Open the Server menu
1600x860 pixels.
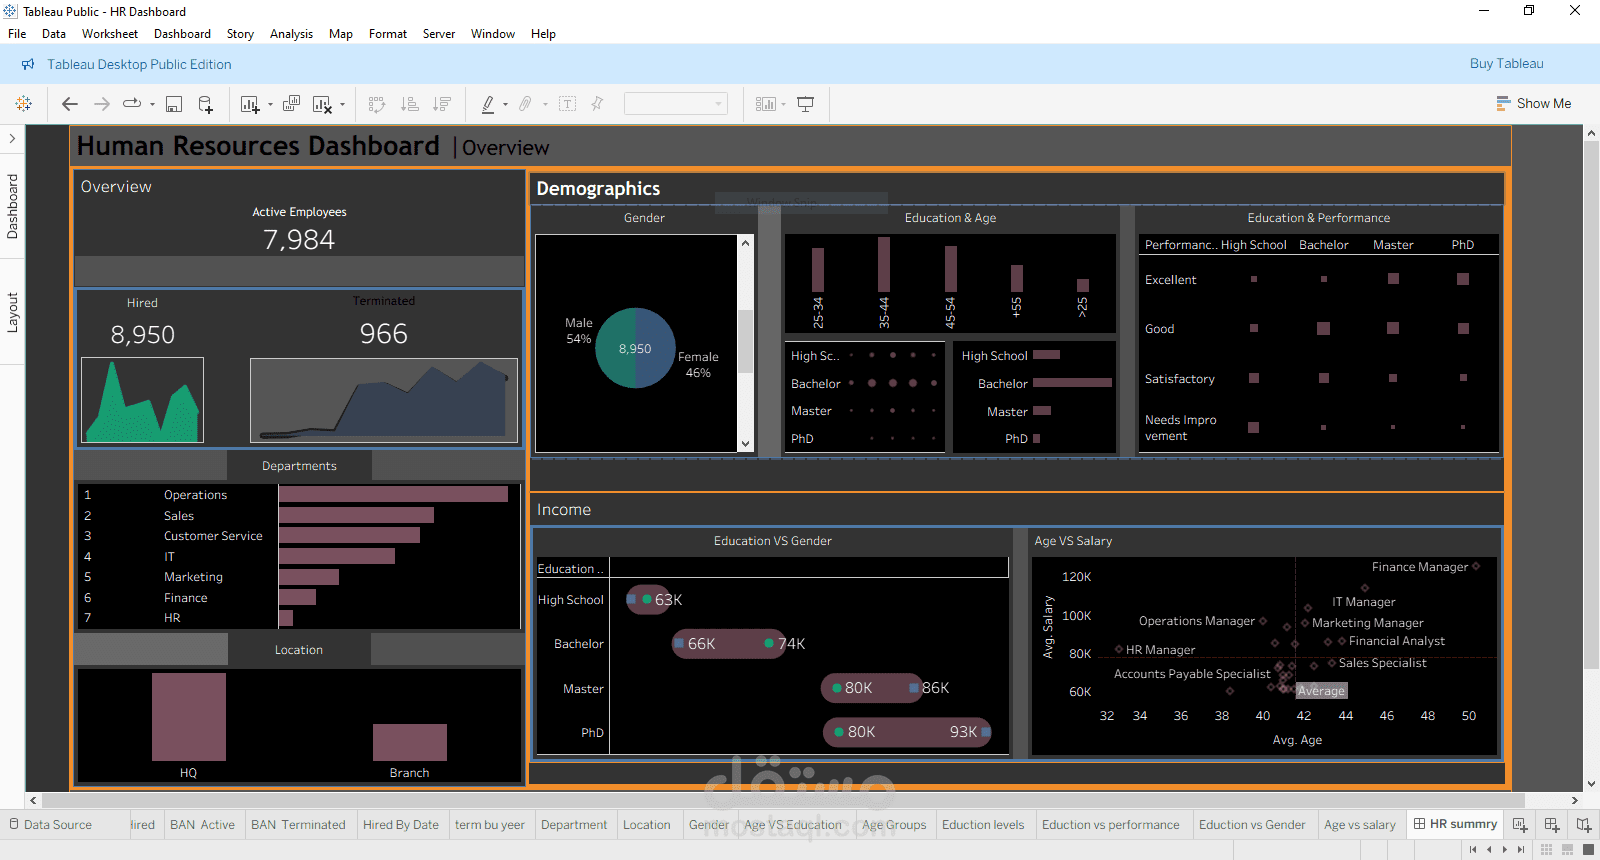pyautogui.click(x=439, y=34)
